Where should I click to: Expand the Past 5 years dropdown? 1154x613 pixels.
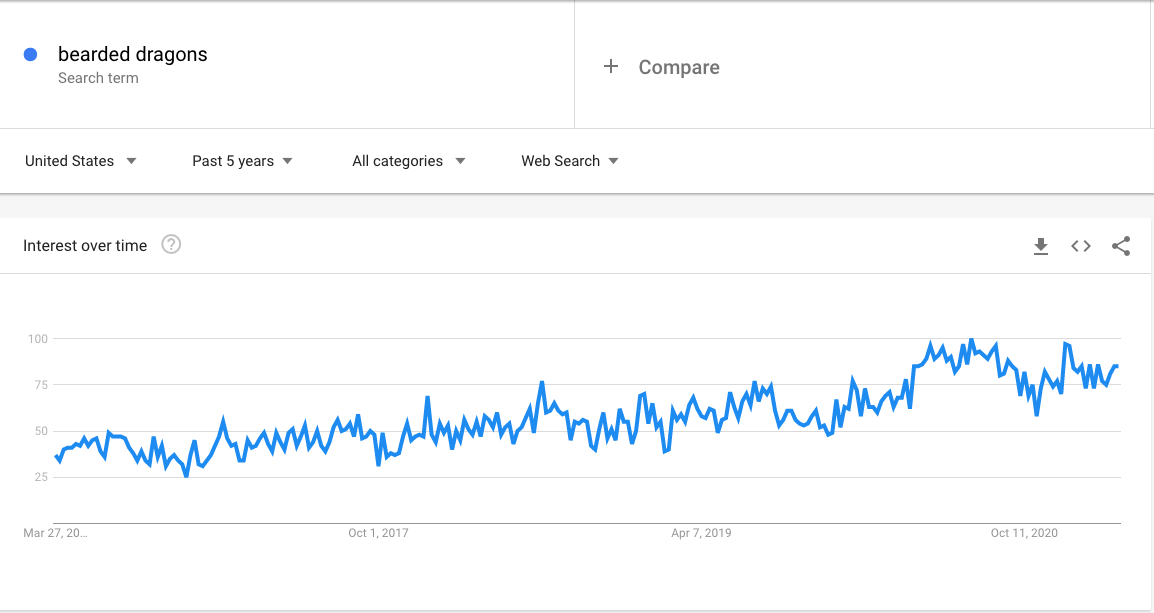(242, 161)
